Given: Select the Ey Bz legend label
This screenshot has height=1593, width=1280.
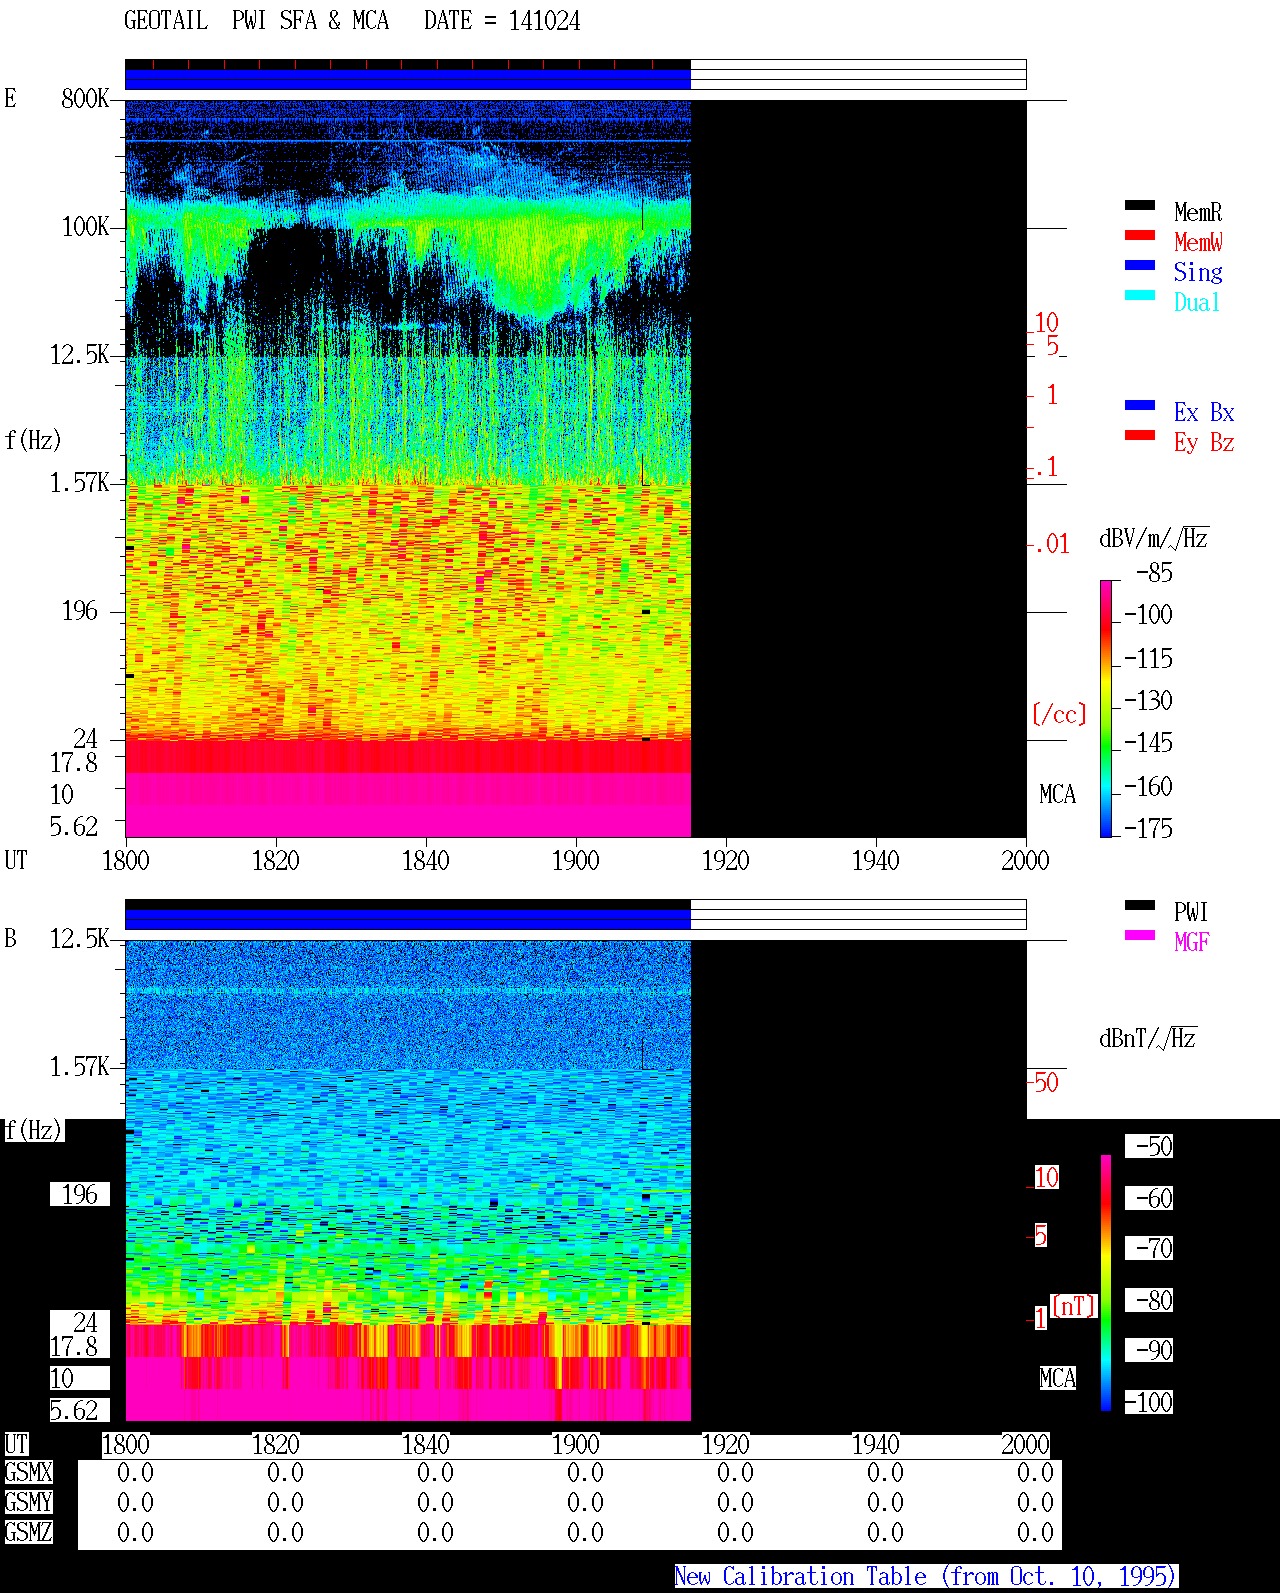Looking at the screenshot, I should coord(1204,442).
